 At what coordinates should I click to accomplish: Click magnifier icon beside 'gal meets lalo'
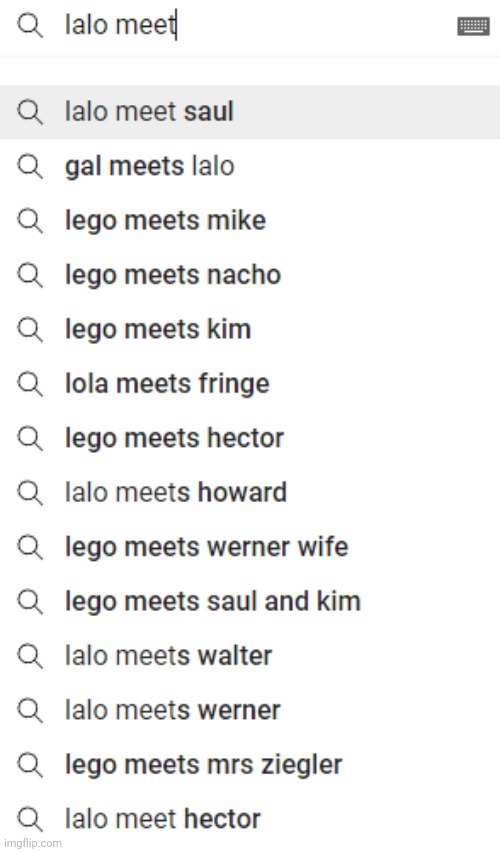(x=29, y=166)
